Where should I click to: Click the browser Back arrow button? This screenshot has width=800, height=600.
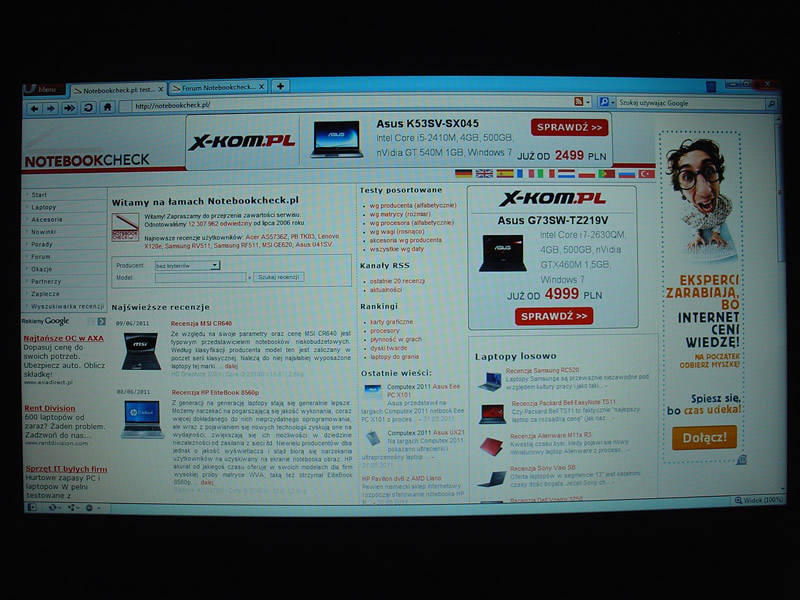click(35, 108)
